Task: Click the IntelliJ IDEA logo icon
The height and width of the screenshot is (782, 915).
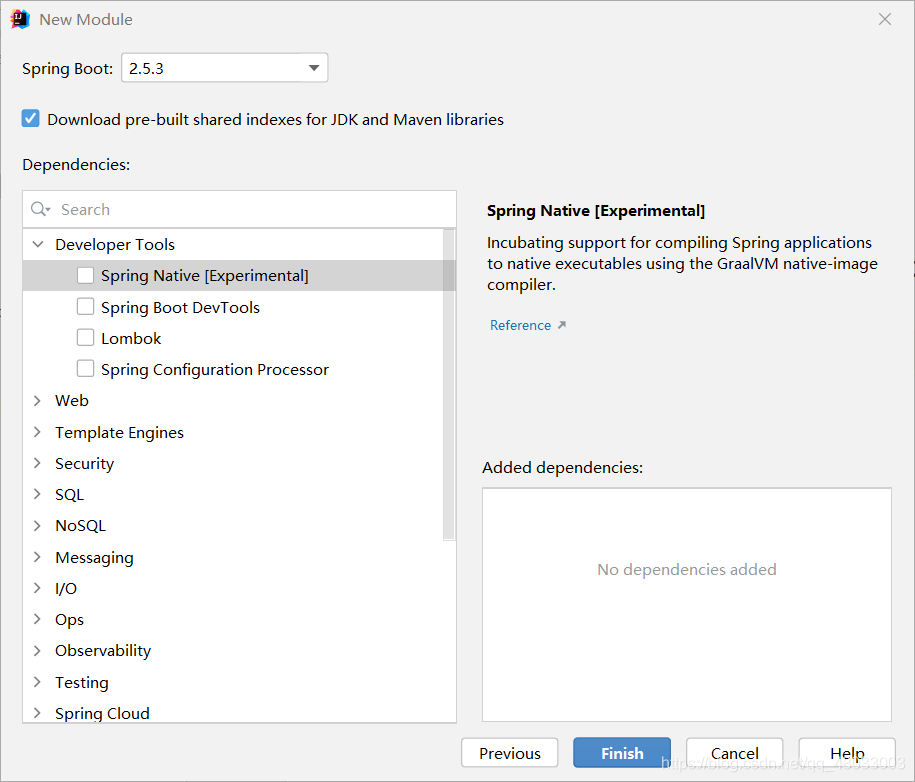Action: 20,19
